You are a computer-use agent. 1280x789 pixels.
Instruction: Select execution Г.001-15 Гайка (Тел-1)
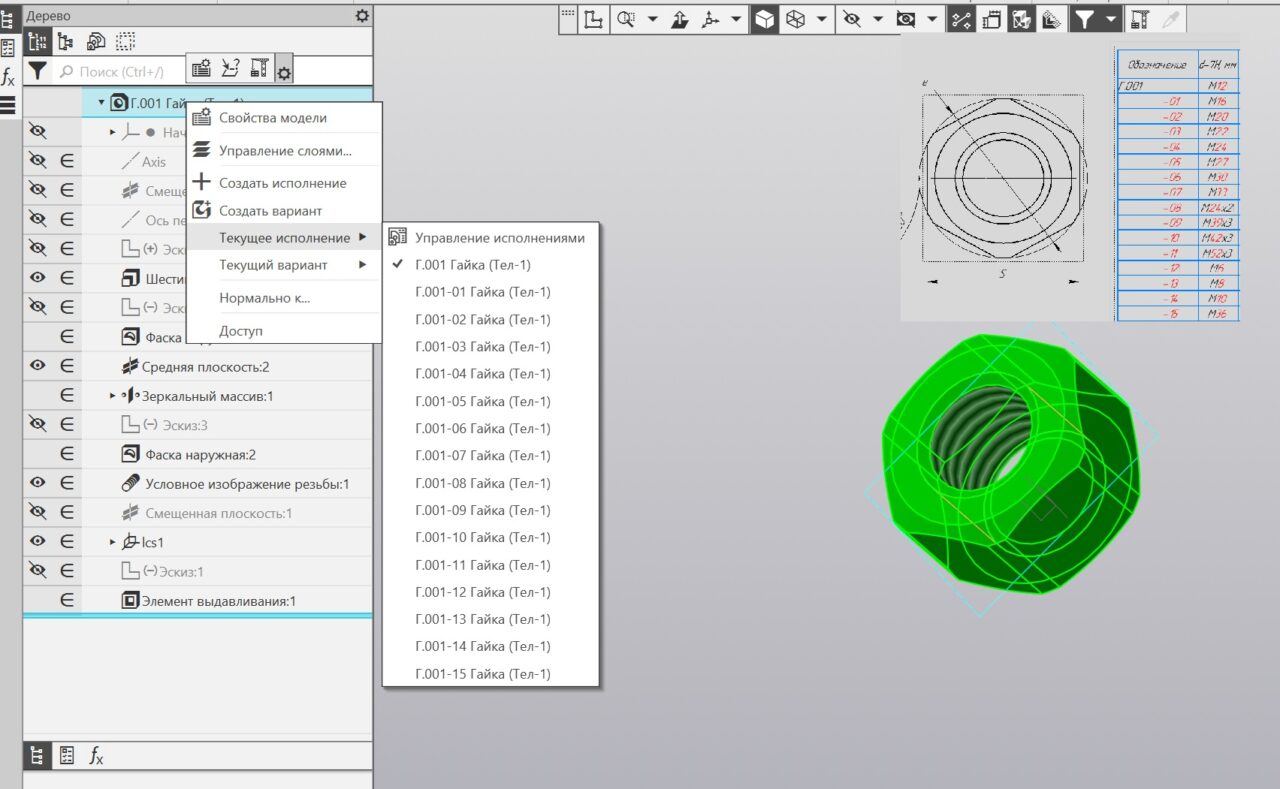coord(490,674)
